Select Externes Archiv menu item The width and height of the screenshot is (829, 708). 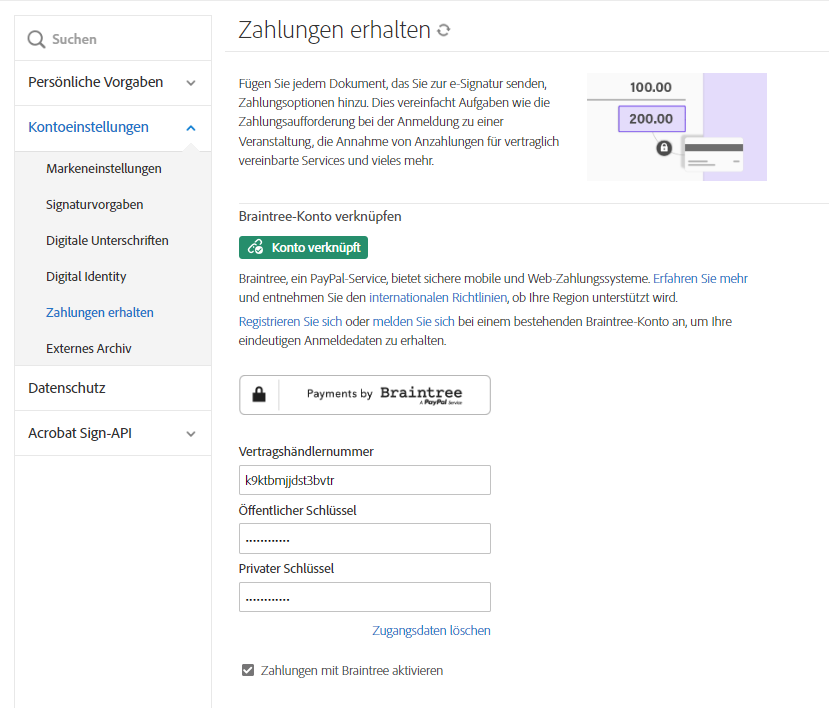tap(89, 349)
